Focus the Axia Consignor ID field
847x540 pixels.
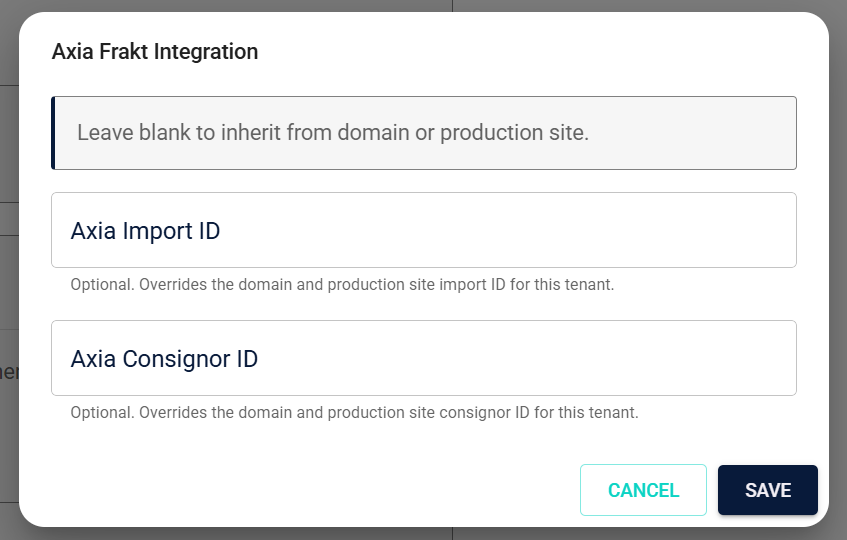click(424, 358)
